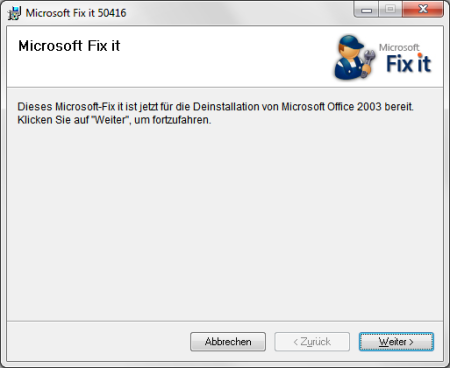Click the wrench held by the mechanic

(368, 62)
